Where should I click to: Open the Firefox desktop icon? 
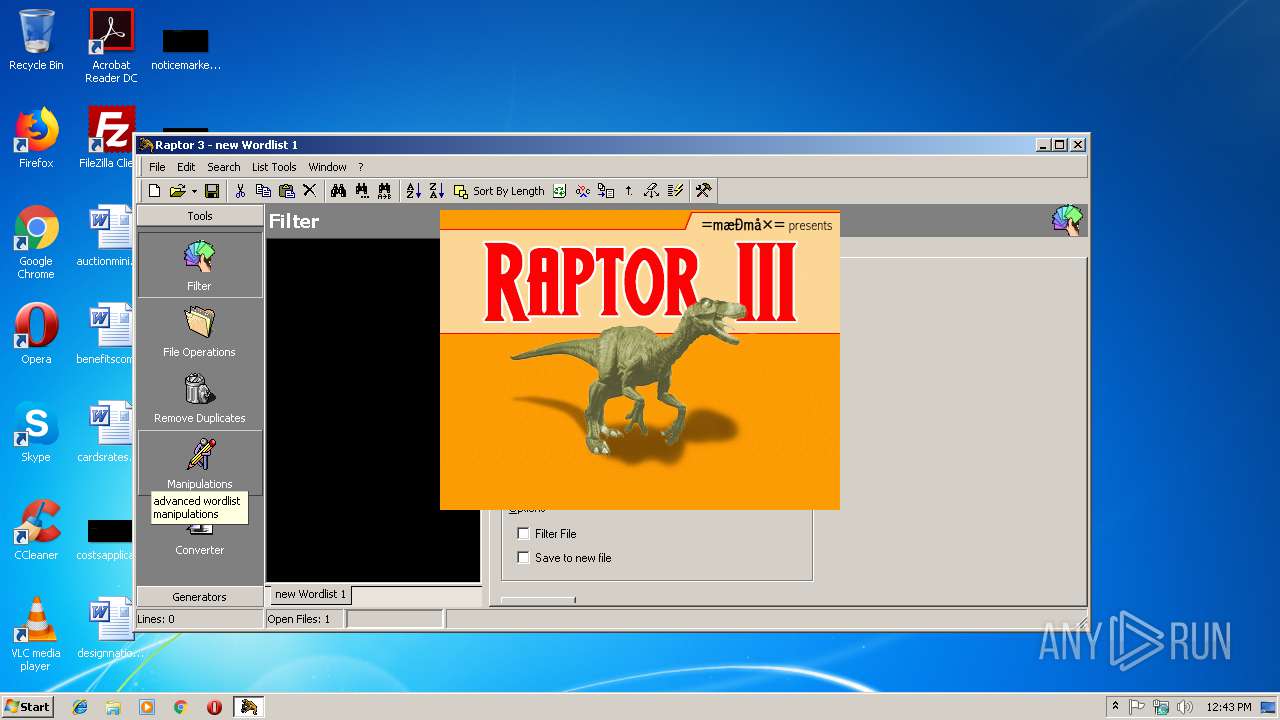click(x=36, y=138)
